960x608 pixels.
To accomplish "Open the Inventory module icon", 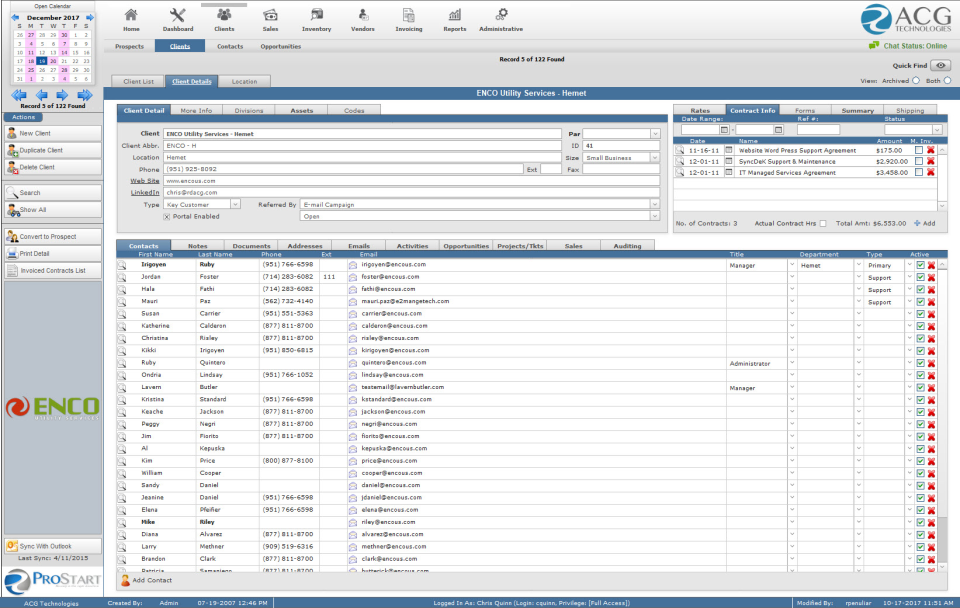I will coord(316,20).
